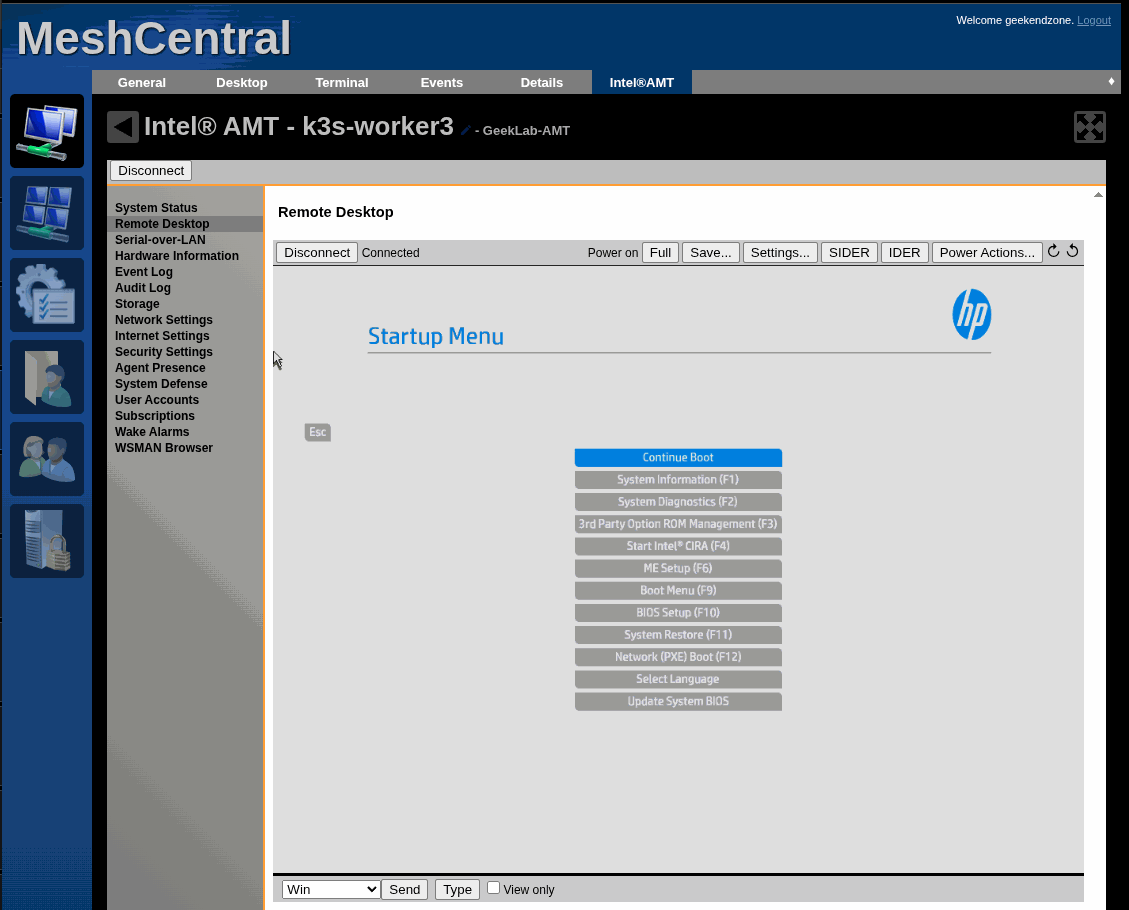This screenshot has height=910, width=1129.
Task: Open the multi-desktop monitors sidebar icon
Action: point(47,213)
